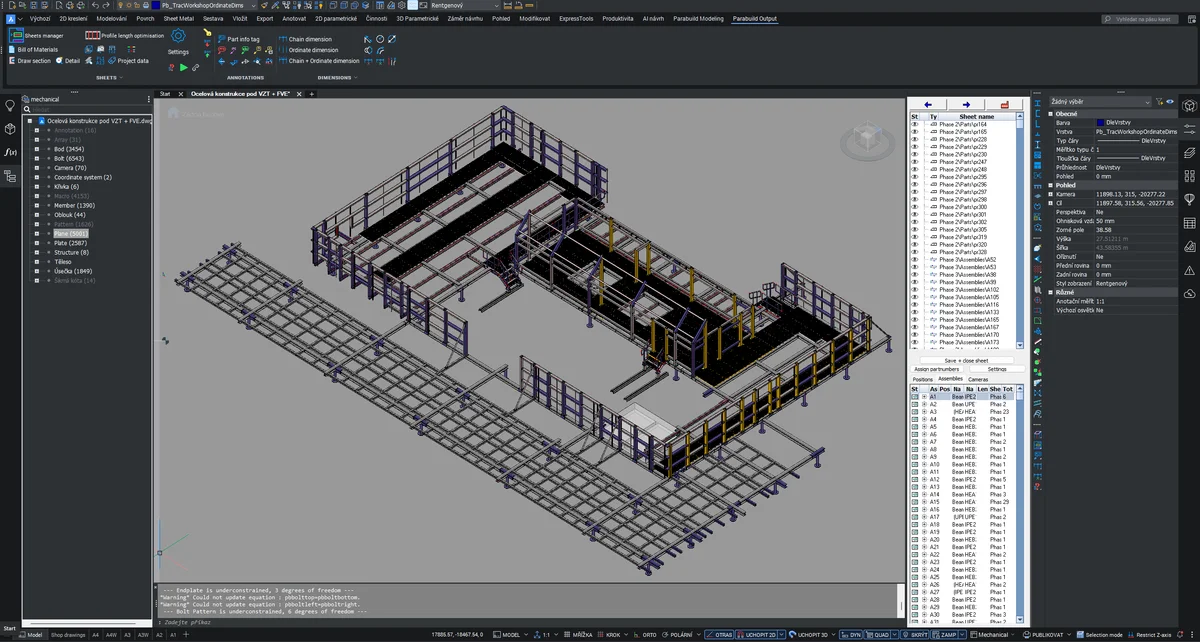Switch to the Cameras tab
Image resolution: width=1200 pixels, height=642 pixels.
[x=978, y=379]
